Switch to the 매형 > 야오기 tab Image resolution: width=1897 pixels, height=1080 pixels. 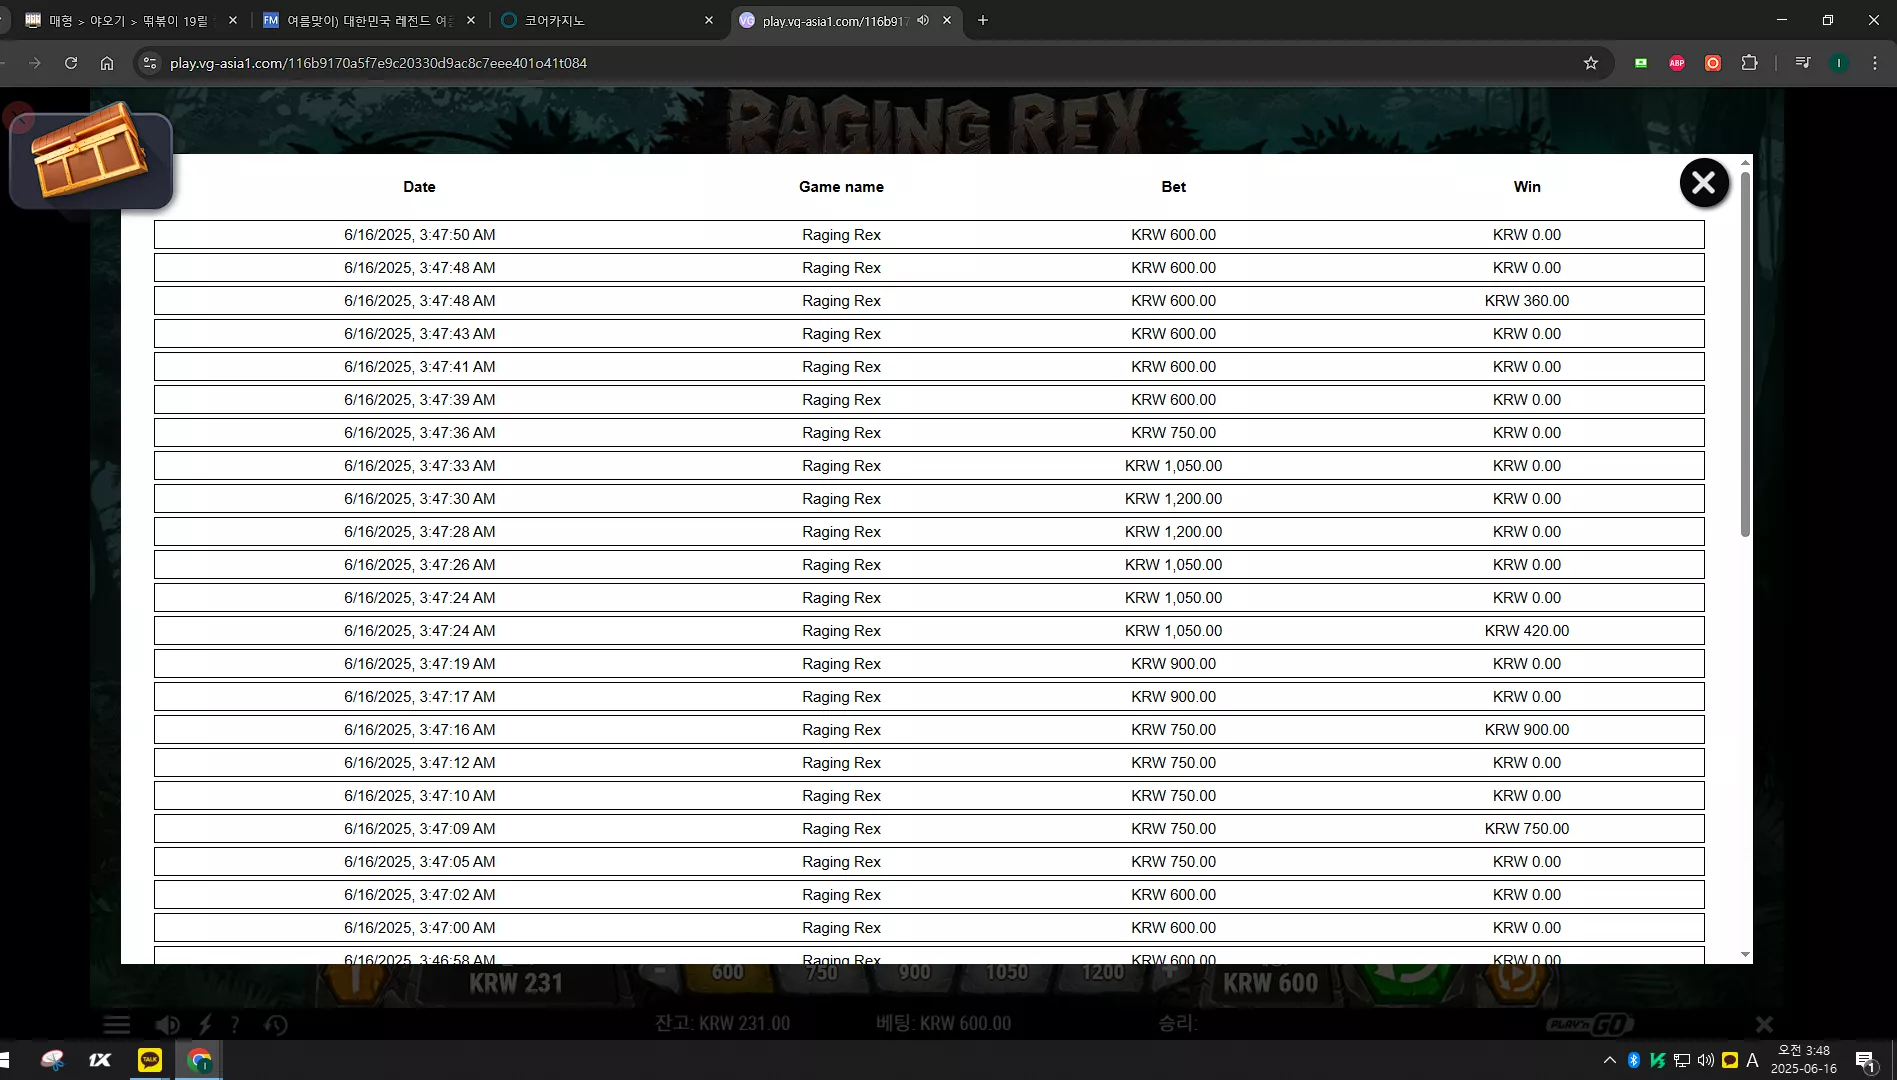click(x=130, y=20)
